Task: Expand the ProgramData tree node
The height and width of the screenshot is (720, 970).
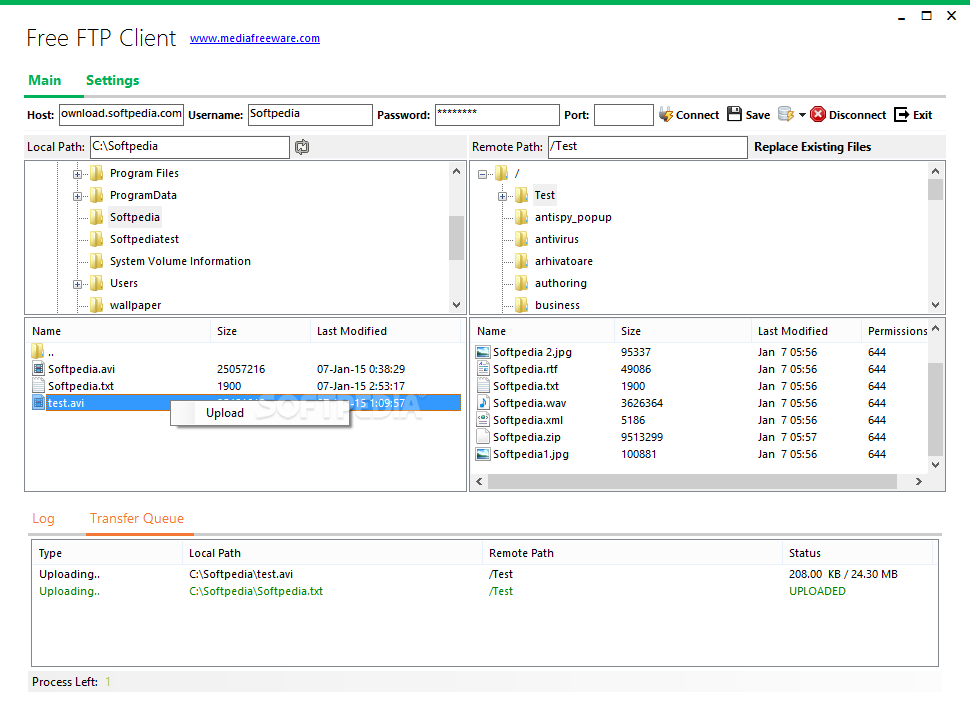Action: pos(77,196)
